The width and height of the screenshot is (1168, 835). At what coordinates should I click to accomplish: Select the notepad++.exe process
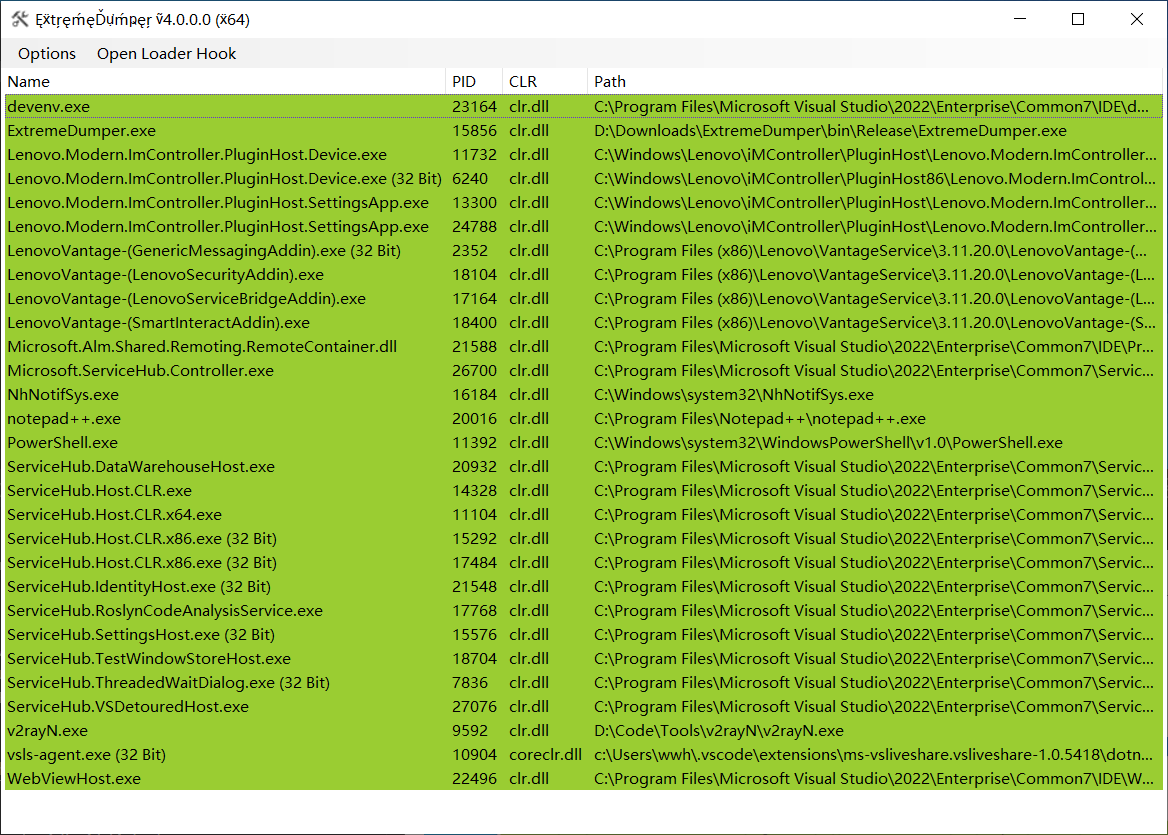tap(583, 419)
